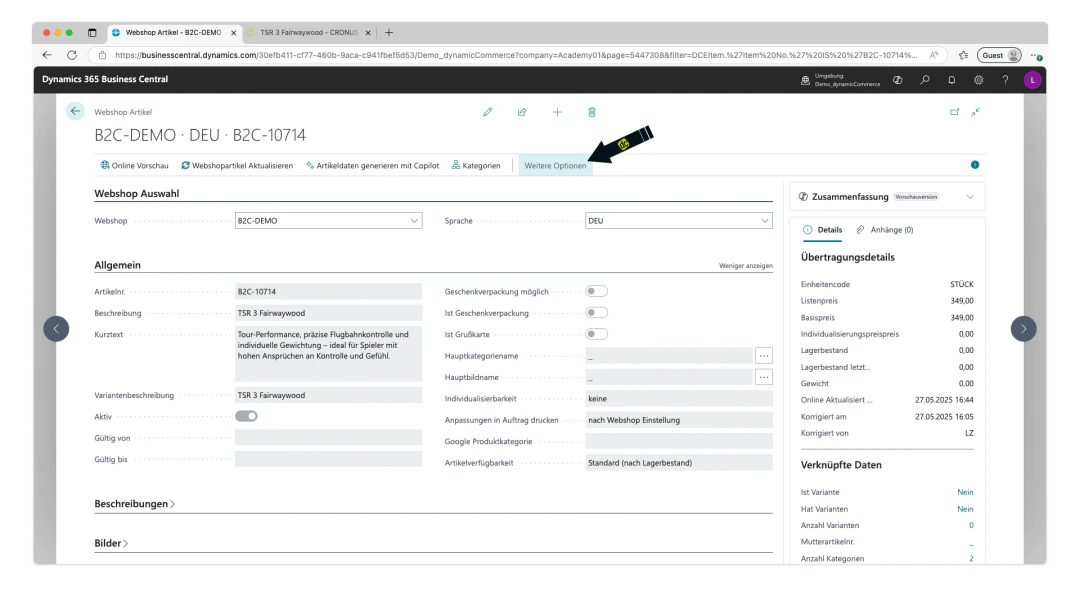Open a new browser tab
This screenshot has height=608, width=1080.
coord(389,32)
